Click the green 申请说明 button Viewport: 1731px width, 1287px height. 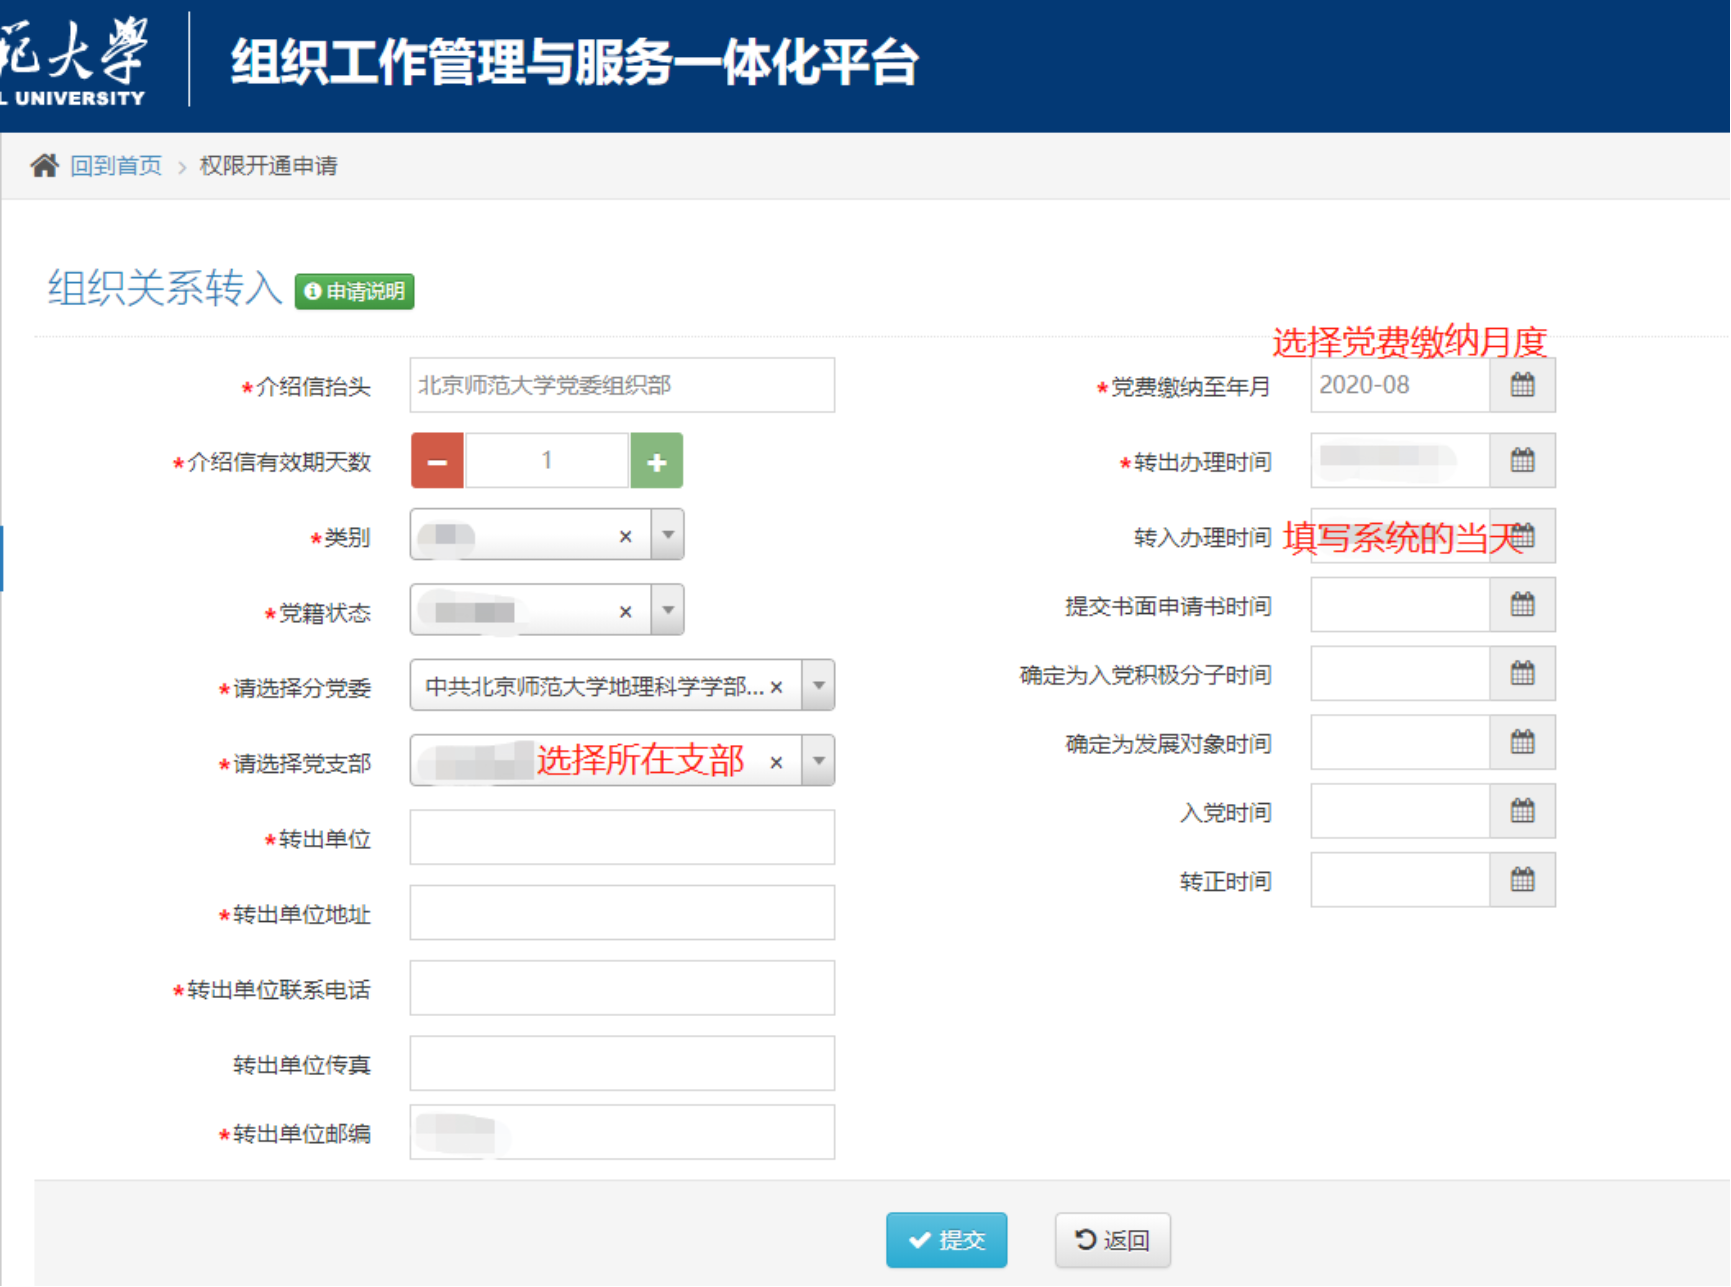(355, 291)
